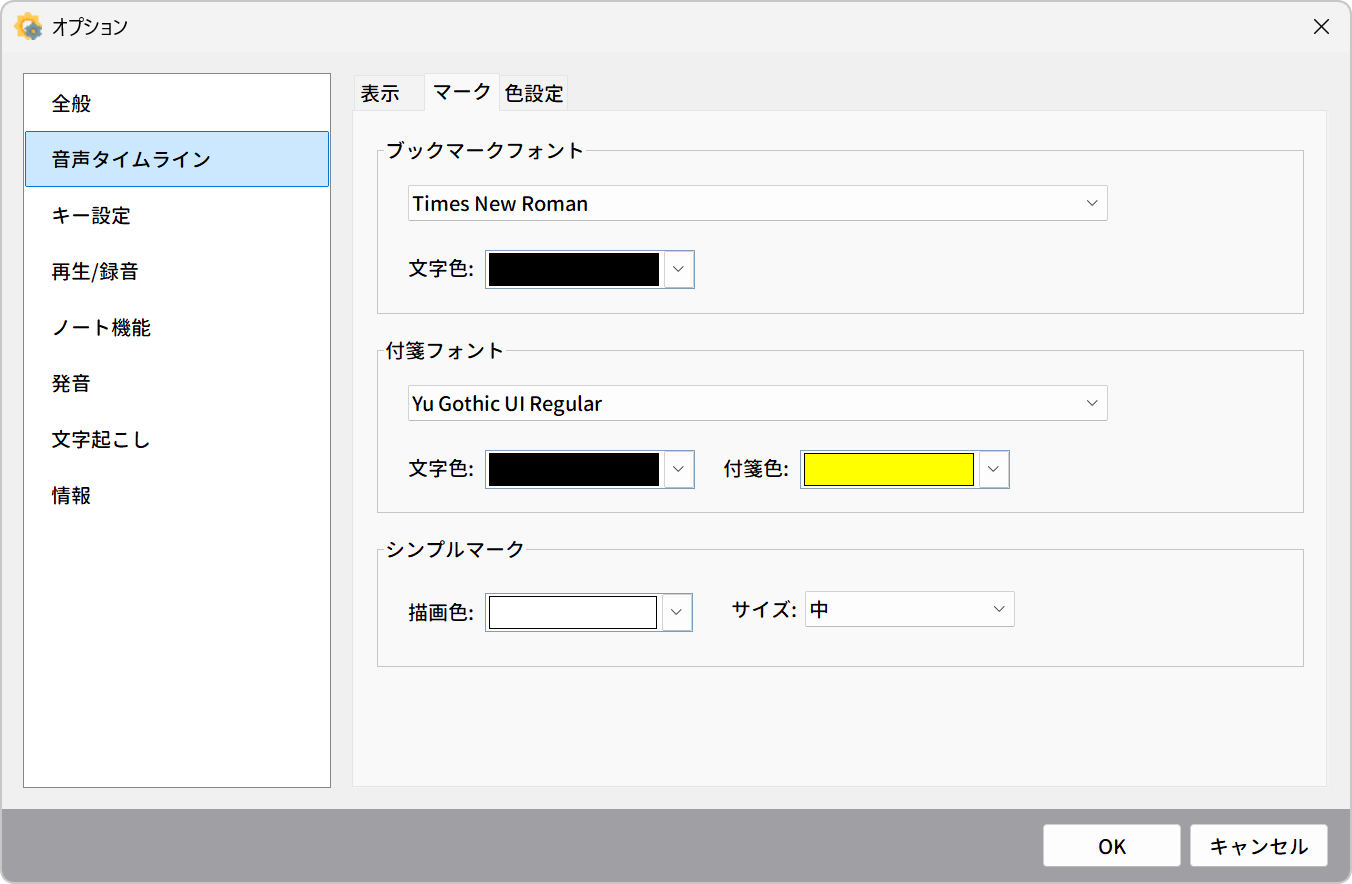This screenshot has width=1352, height=884.
Task: Open the Times New Roman font dropdown
Action: pyautogui.click(x=758, y=203)
